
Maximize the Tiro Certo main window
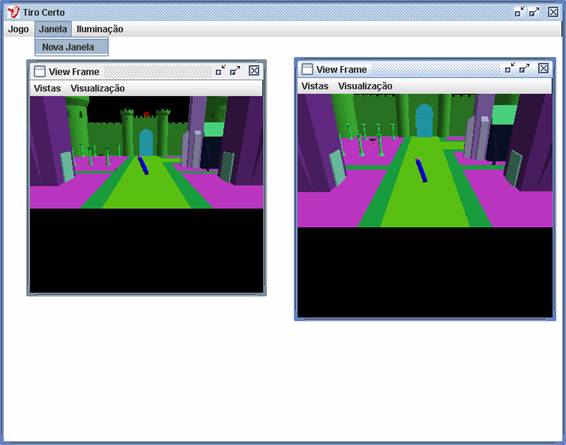pyautogui.click(x=534, y=12)
